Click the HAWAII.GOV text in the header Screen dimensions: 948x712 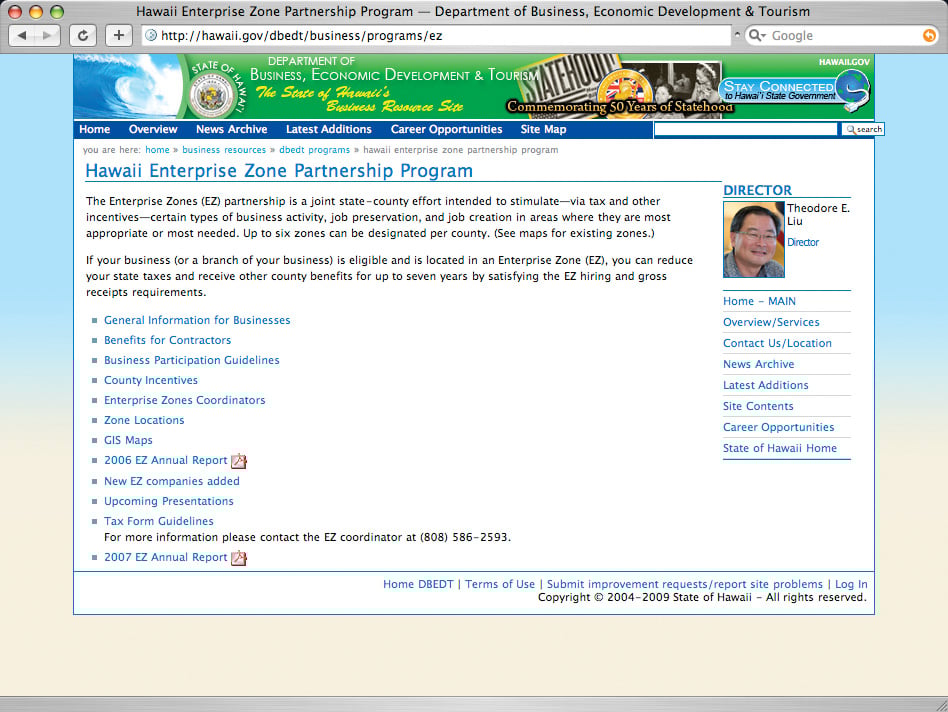(x=844, y=62)
